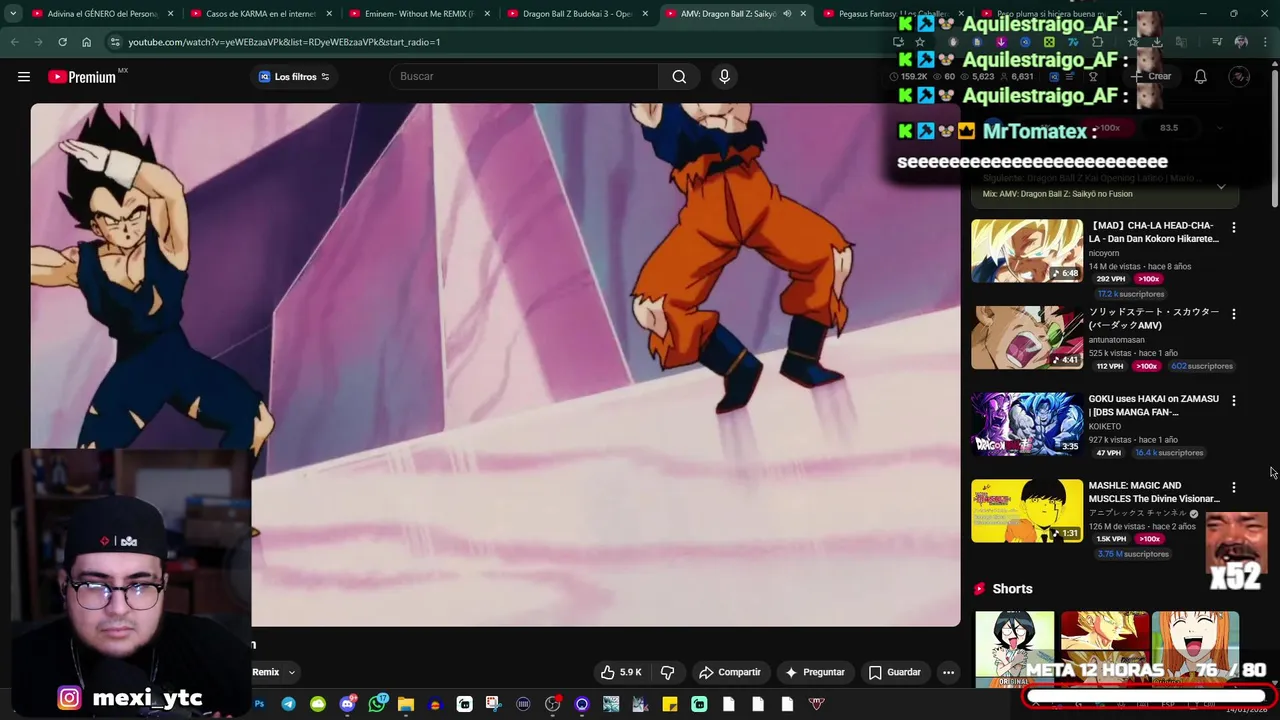Open the browser home page
Screen dimensions: 1280x720
point(86,42)
